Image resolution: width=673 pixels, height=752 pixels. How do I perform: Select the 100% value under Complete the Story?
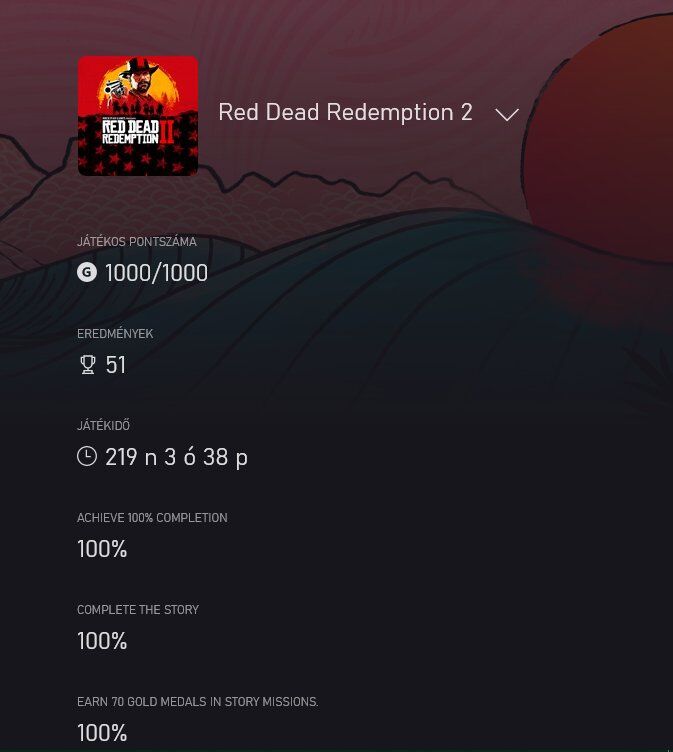tap(102, 641)
